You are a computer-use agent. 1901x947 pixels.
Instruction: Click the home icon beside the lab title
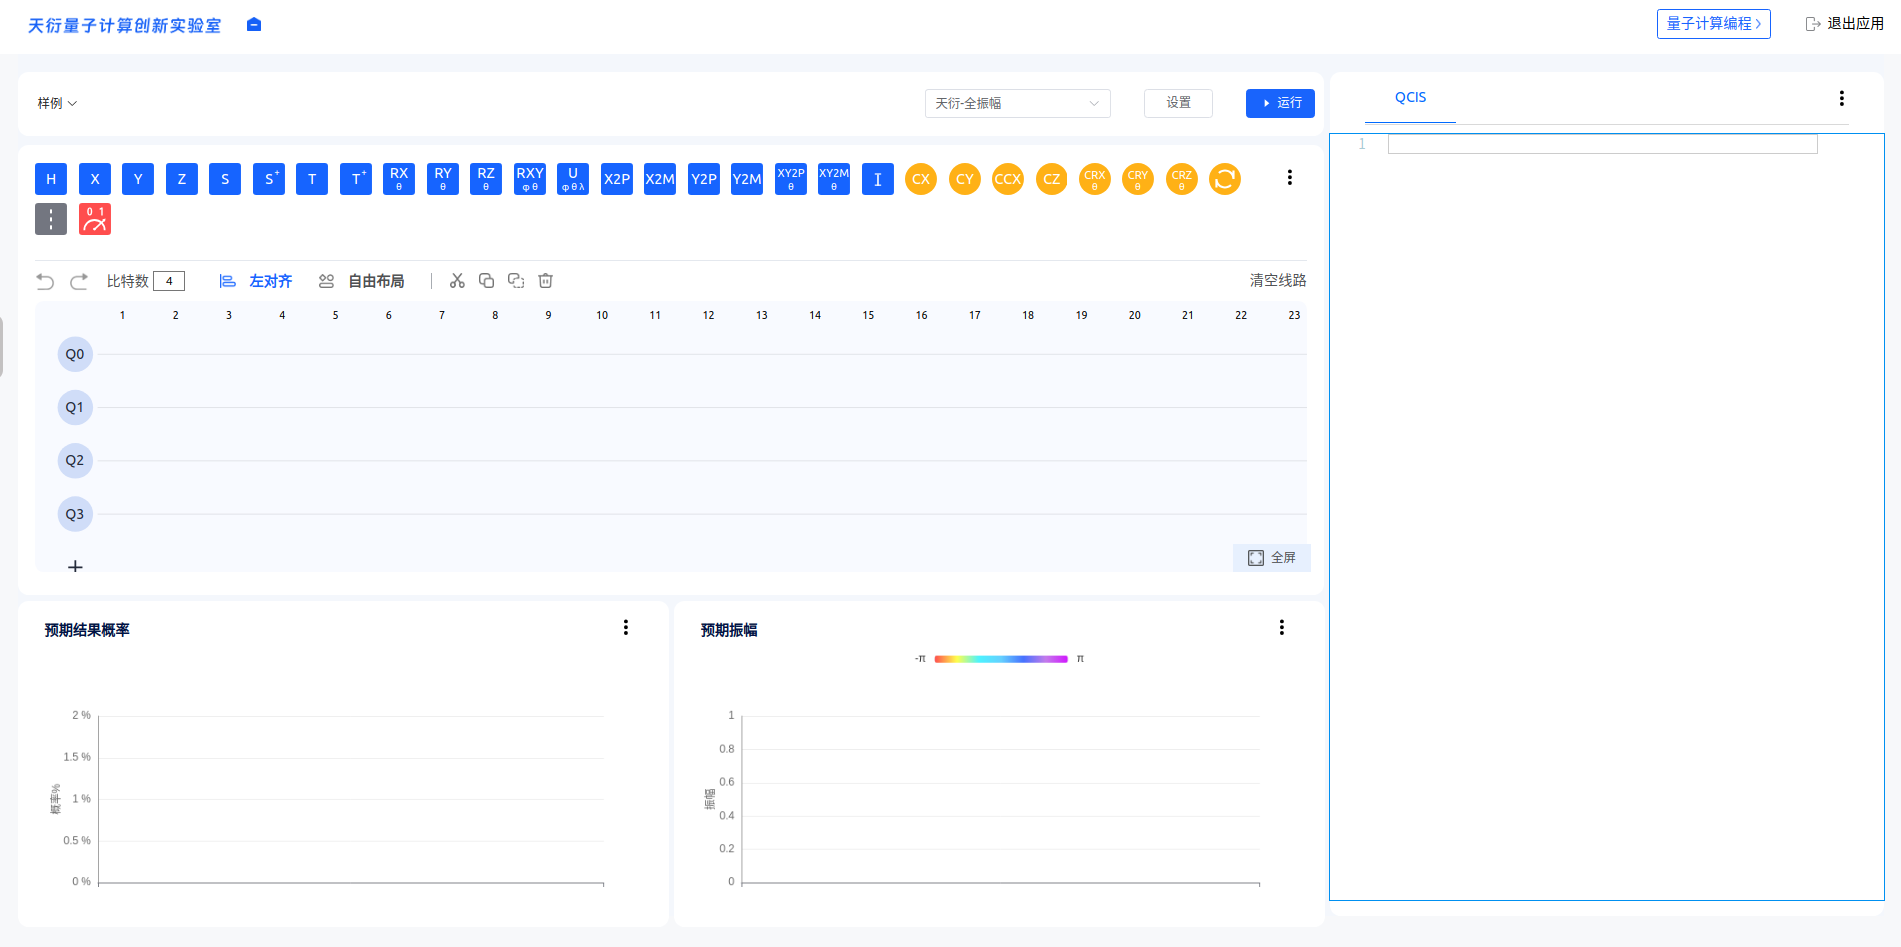(x=254, y=25)
